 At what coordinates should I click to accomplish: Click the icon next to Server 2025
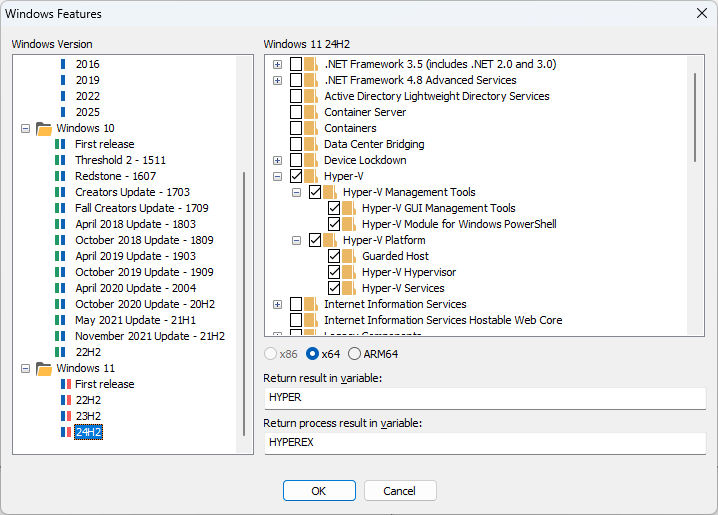click(x=63, y=112)
